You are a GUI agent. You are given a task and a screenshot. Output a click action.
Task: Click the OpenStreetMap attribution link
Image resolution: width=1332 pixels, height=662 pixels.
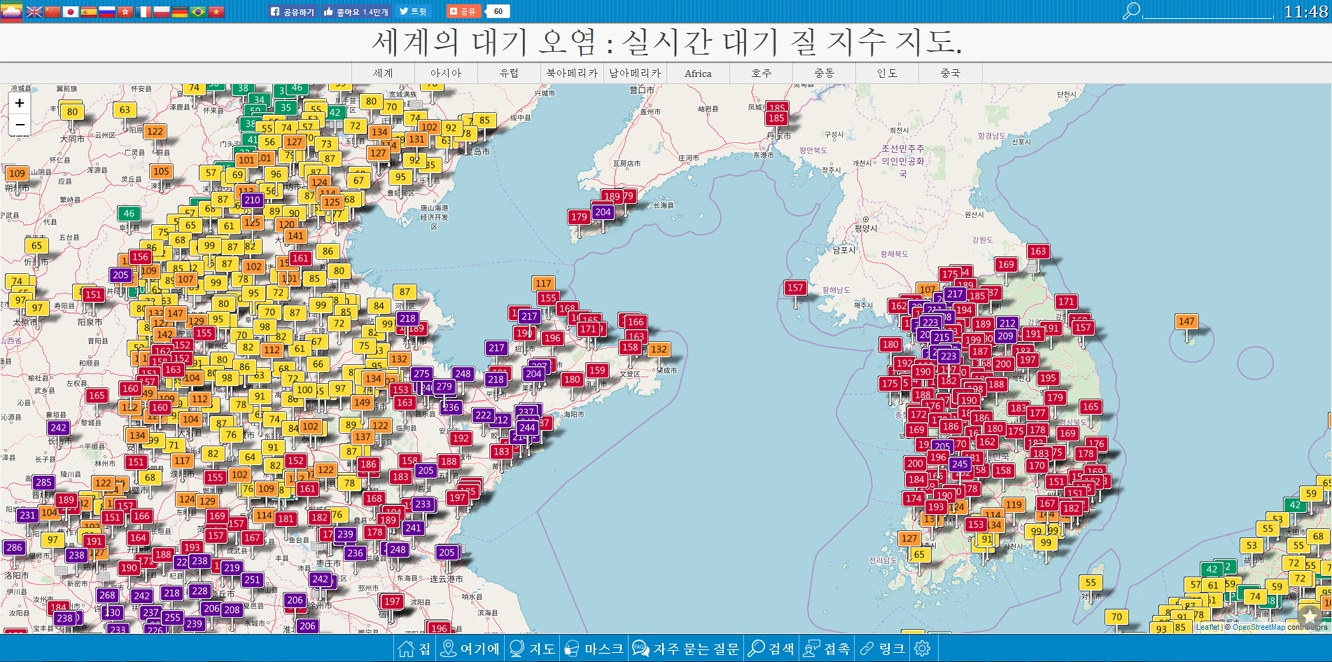[x=1258, y=627]
